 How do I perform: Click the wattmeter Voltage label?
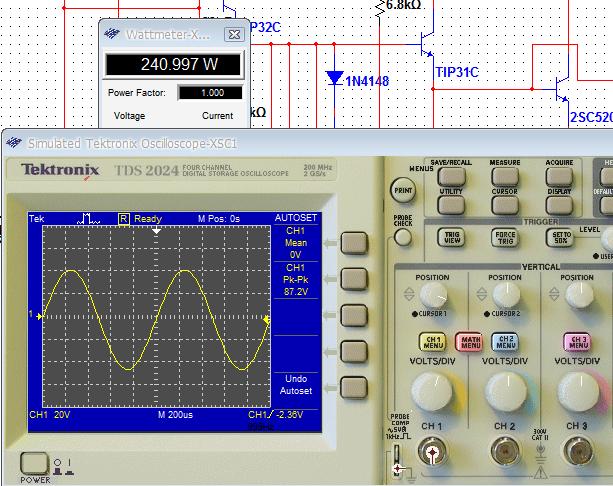(129, 116)
